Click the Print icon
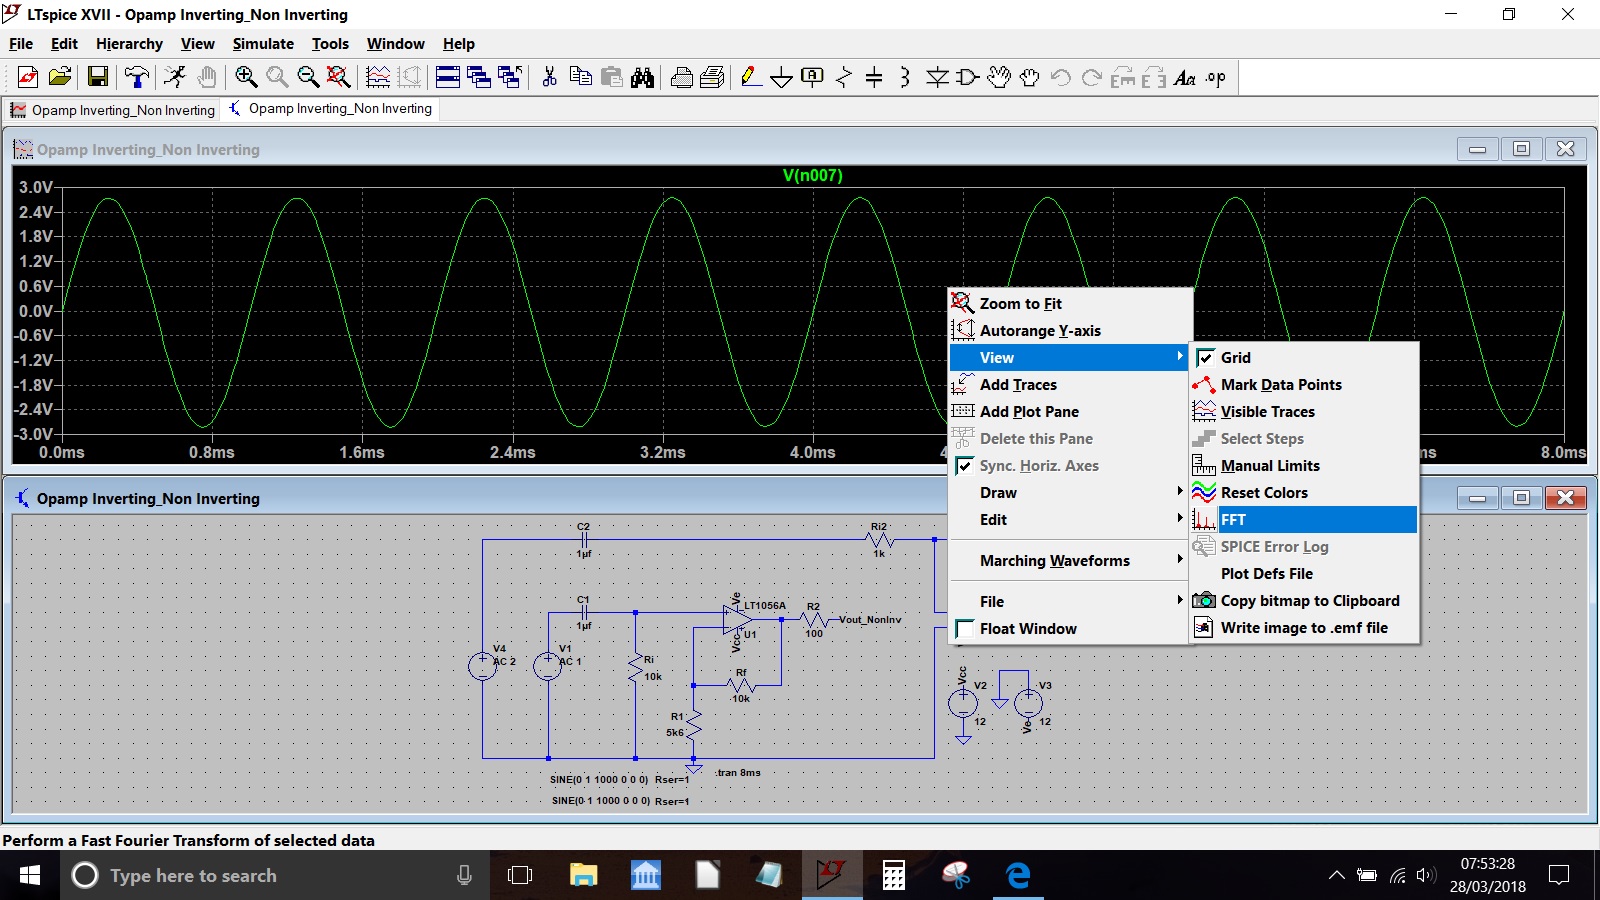 point(682,78)
